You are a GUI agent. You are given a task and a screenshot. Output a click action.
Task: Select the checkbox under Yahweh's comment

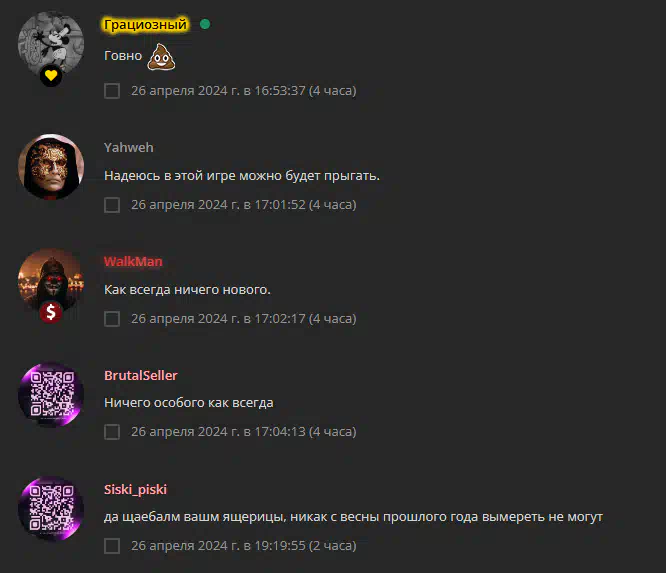tap(112, 205)
